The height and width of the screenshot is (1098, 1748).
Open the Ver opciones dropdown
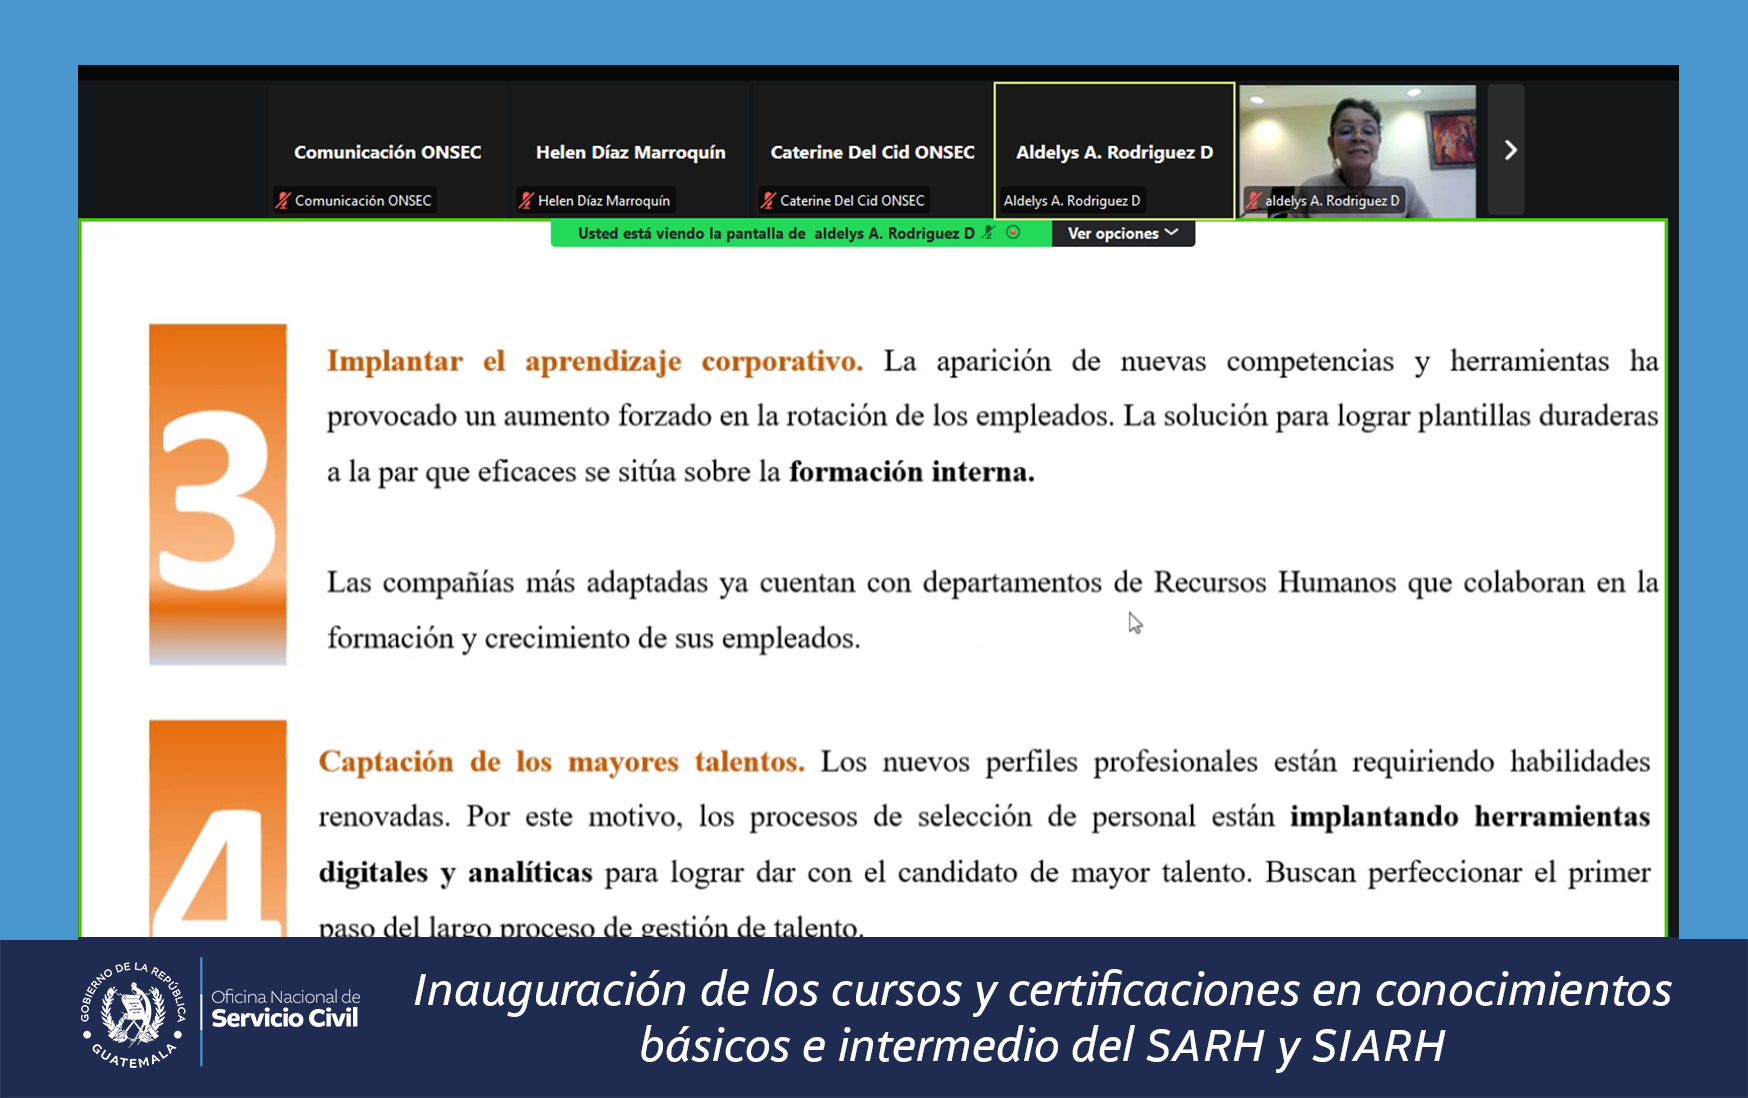[x=1122, y=234]
